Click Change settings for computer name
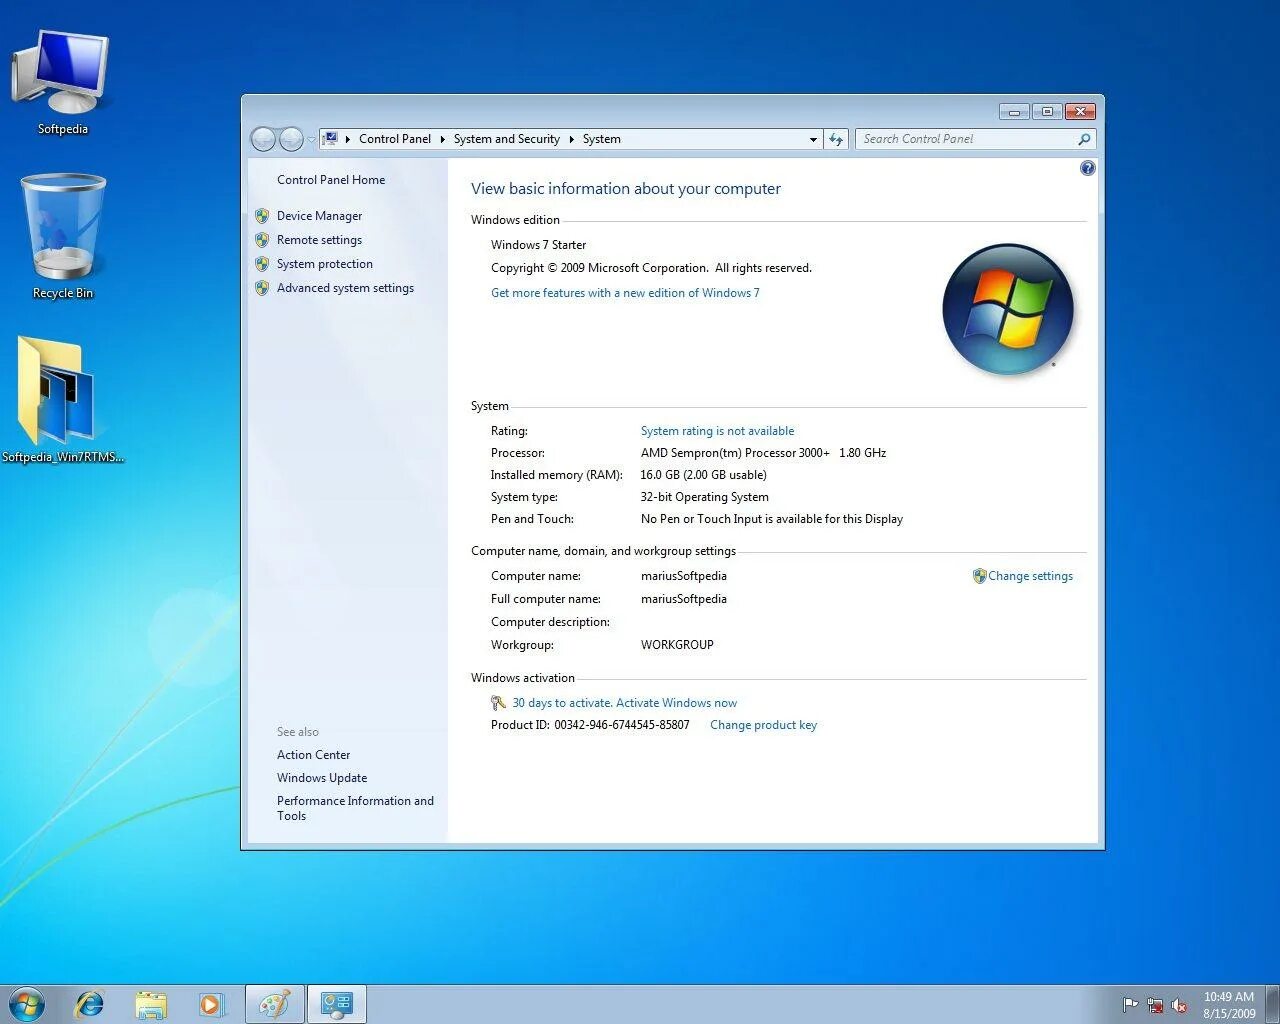 tap(1030, 576)
